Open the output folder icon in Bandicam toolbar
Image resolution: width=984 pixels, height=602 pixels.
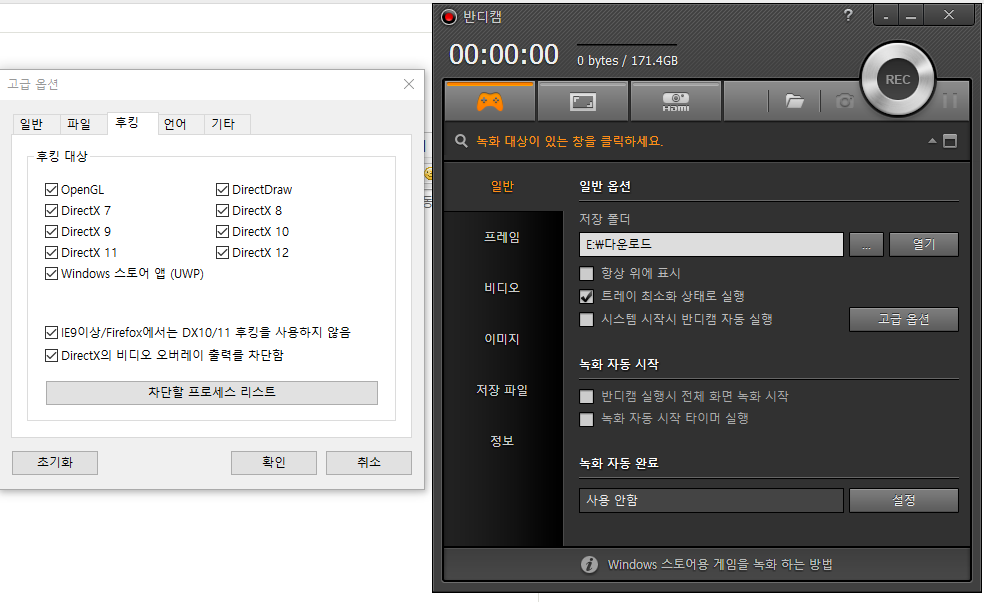click(794, 101)
